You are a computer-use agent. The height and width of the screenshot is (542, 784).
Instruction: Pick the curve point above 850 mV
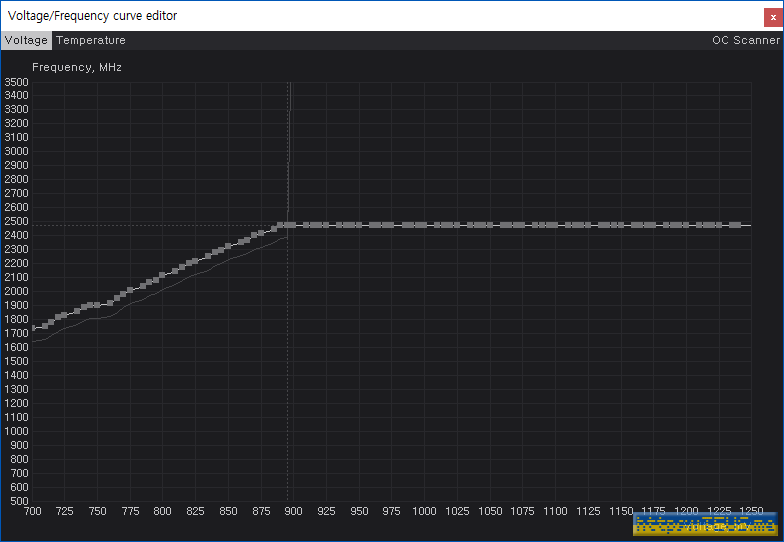pyautogui.click(x=228, y=246)
